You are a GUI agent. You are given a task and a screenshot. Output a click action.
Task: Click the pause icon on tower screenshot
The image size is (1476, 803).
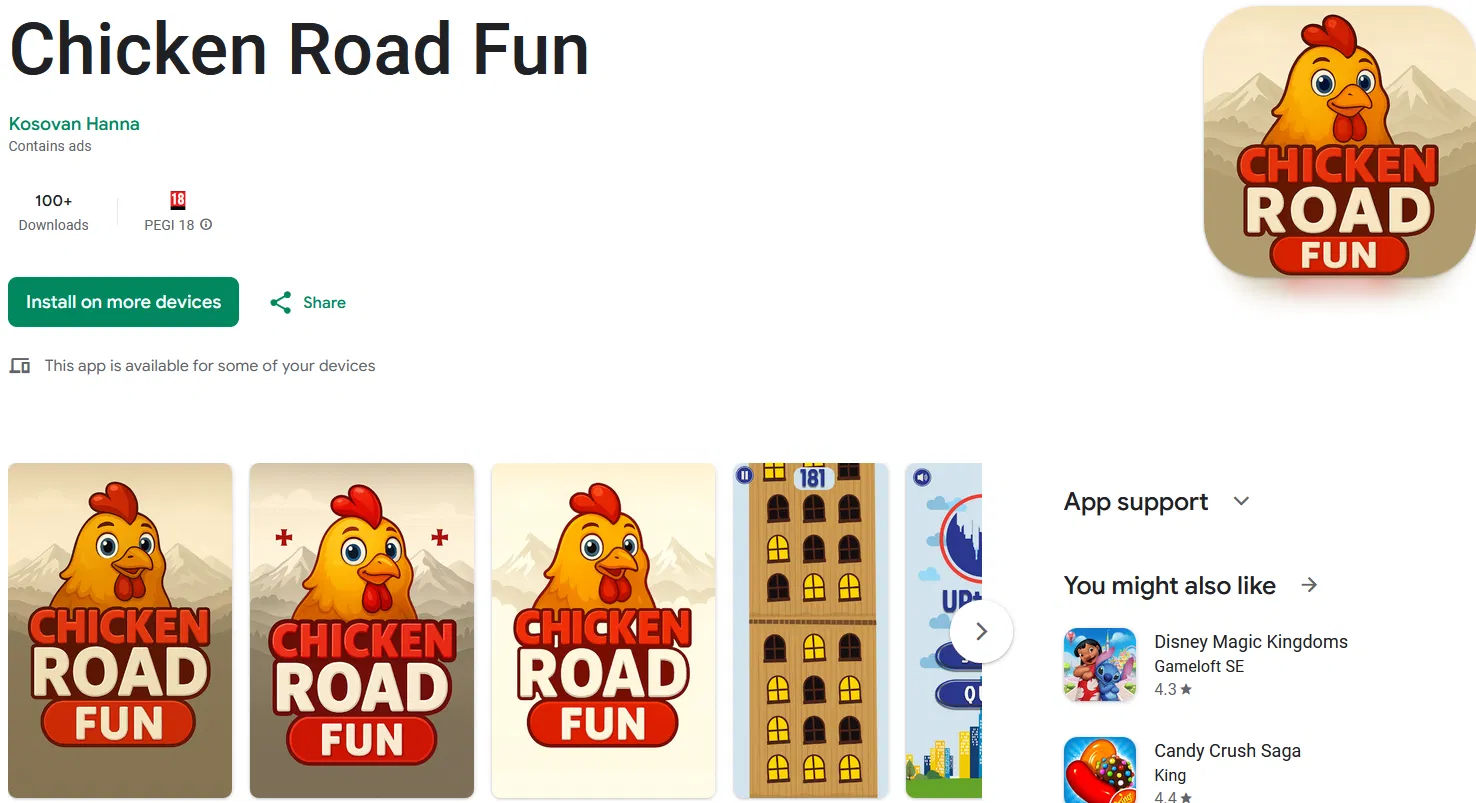tap(744, 475)
